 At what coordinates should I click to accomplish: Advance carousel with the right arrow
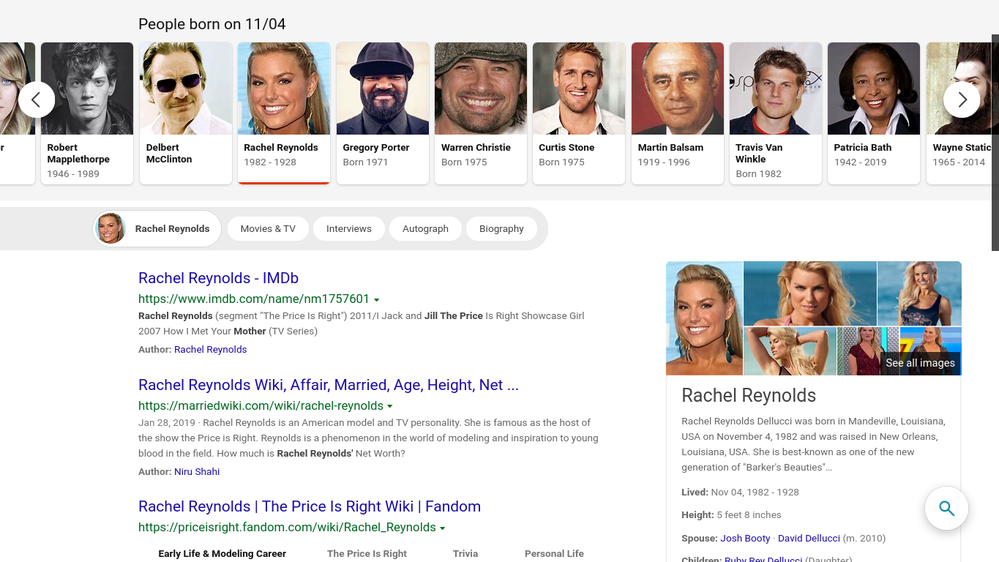[961, 99]
